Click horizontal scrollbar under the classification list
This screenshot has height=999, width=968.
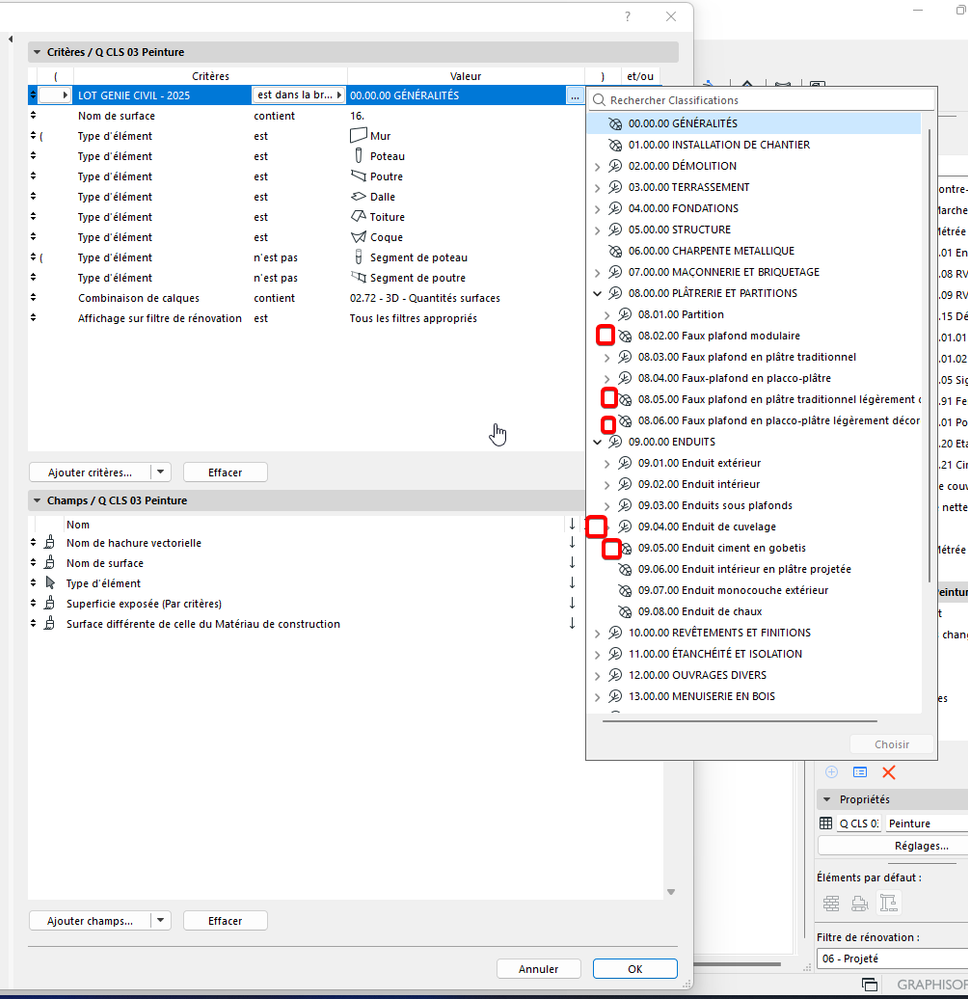(740, 721)
